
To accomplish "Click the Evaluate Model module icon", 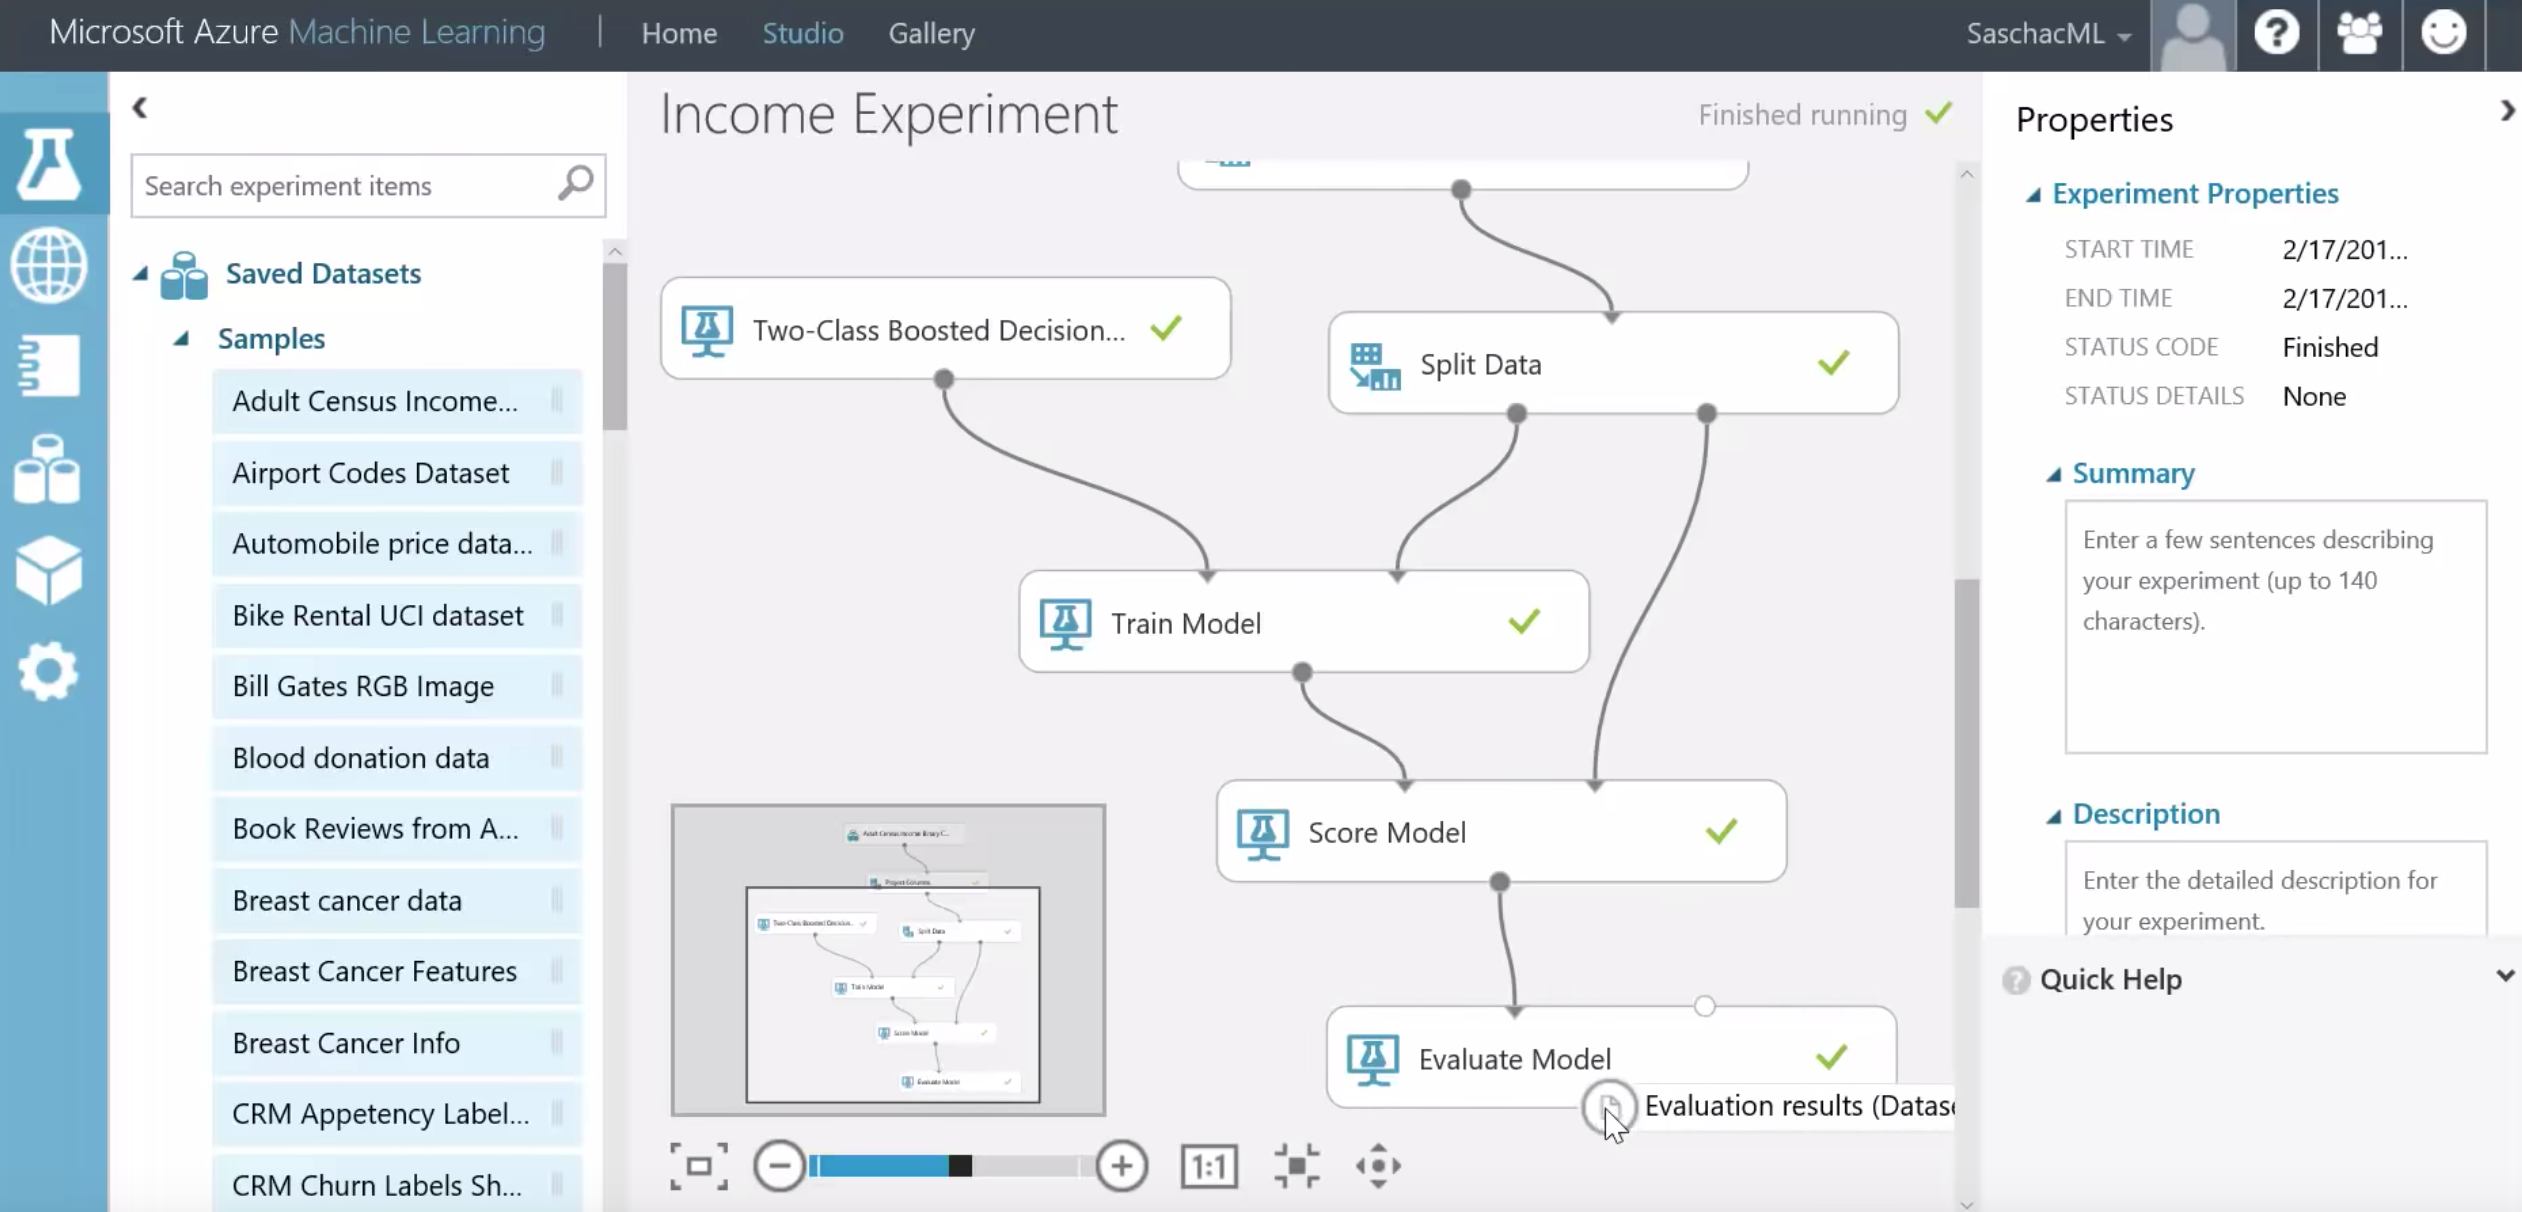I will pyautogui.click(x=1372, y=1059).
